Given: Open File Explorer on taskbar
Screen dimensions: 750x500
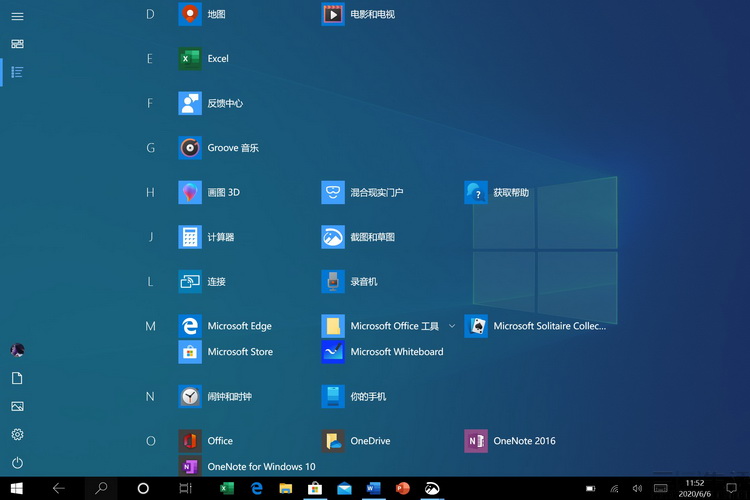Looking at the screenshot, I should click(x=286, y=488).
